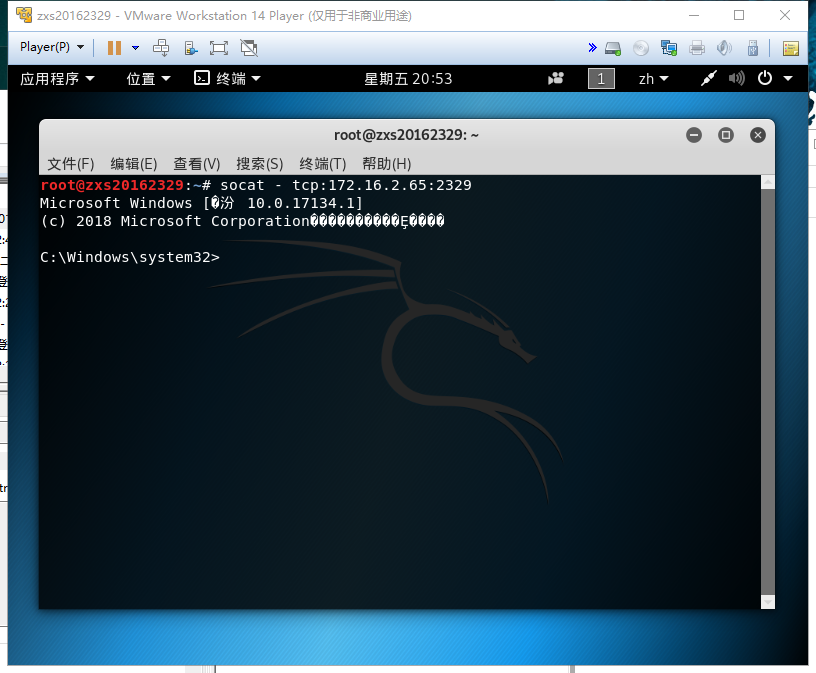The width and height of the screenshot is (816, 673).
Task: Click the printer device icon
Action: tap(697, 48)
